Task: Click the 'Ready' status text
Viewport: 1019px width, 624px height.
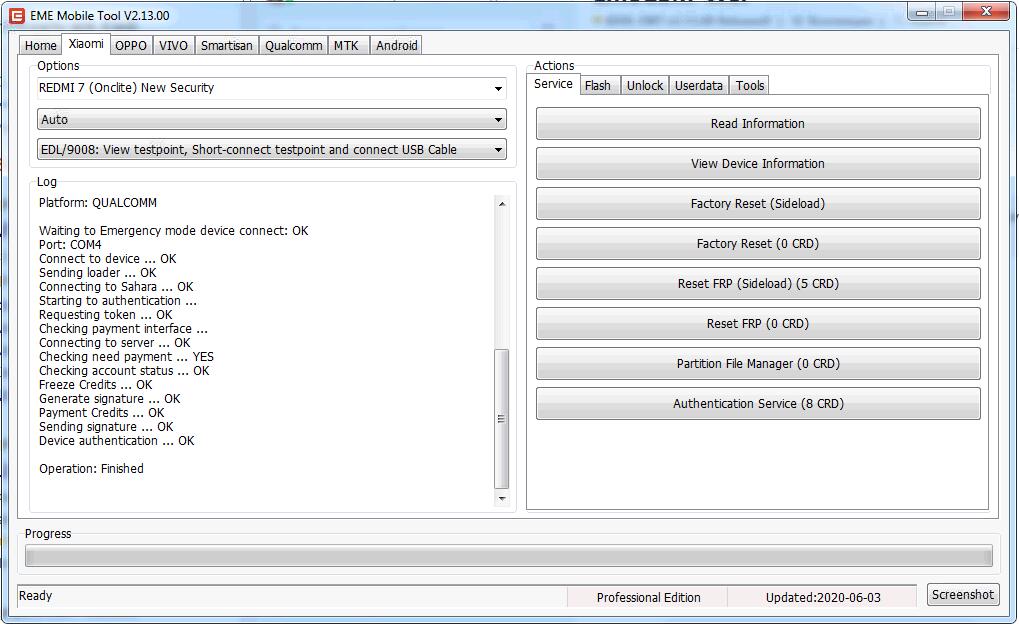Action: pyautogui.click(x=36, y=595)
